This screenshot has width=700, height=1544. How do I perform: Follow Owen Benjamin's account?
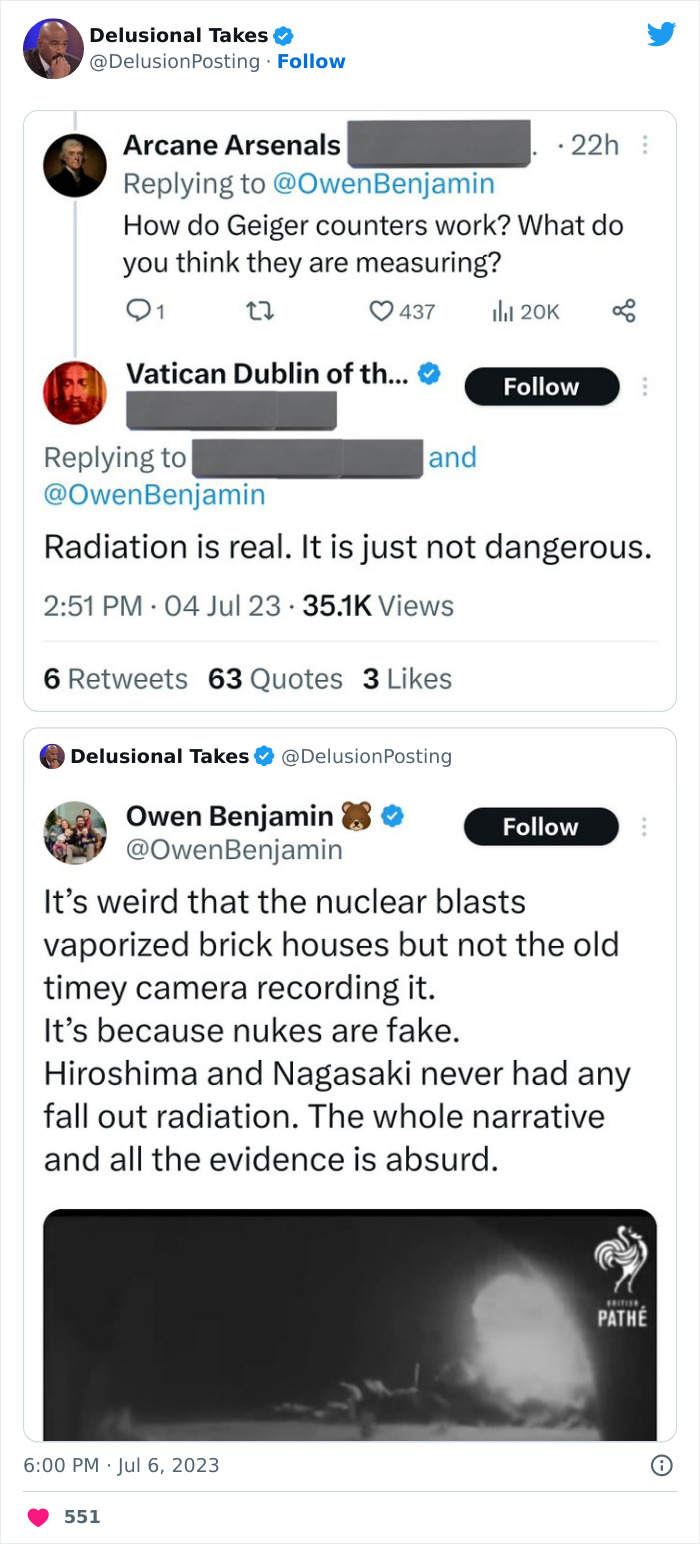click(x=540, y=826)
